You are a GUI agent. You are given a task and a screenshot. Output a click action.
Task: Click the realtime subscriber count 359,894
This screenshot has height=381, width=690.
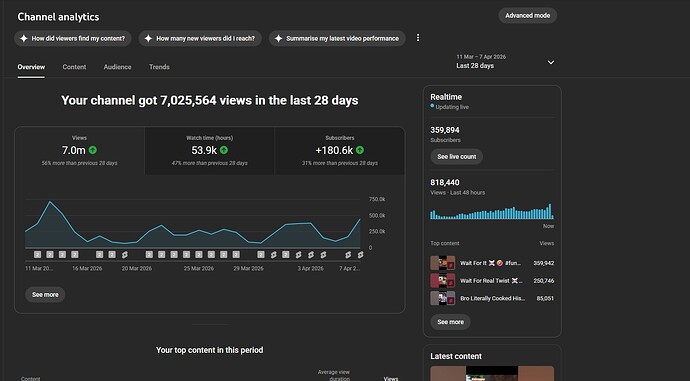445,130
